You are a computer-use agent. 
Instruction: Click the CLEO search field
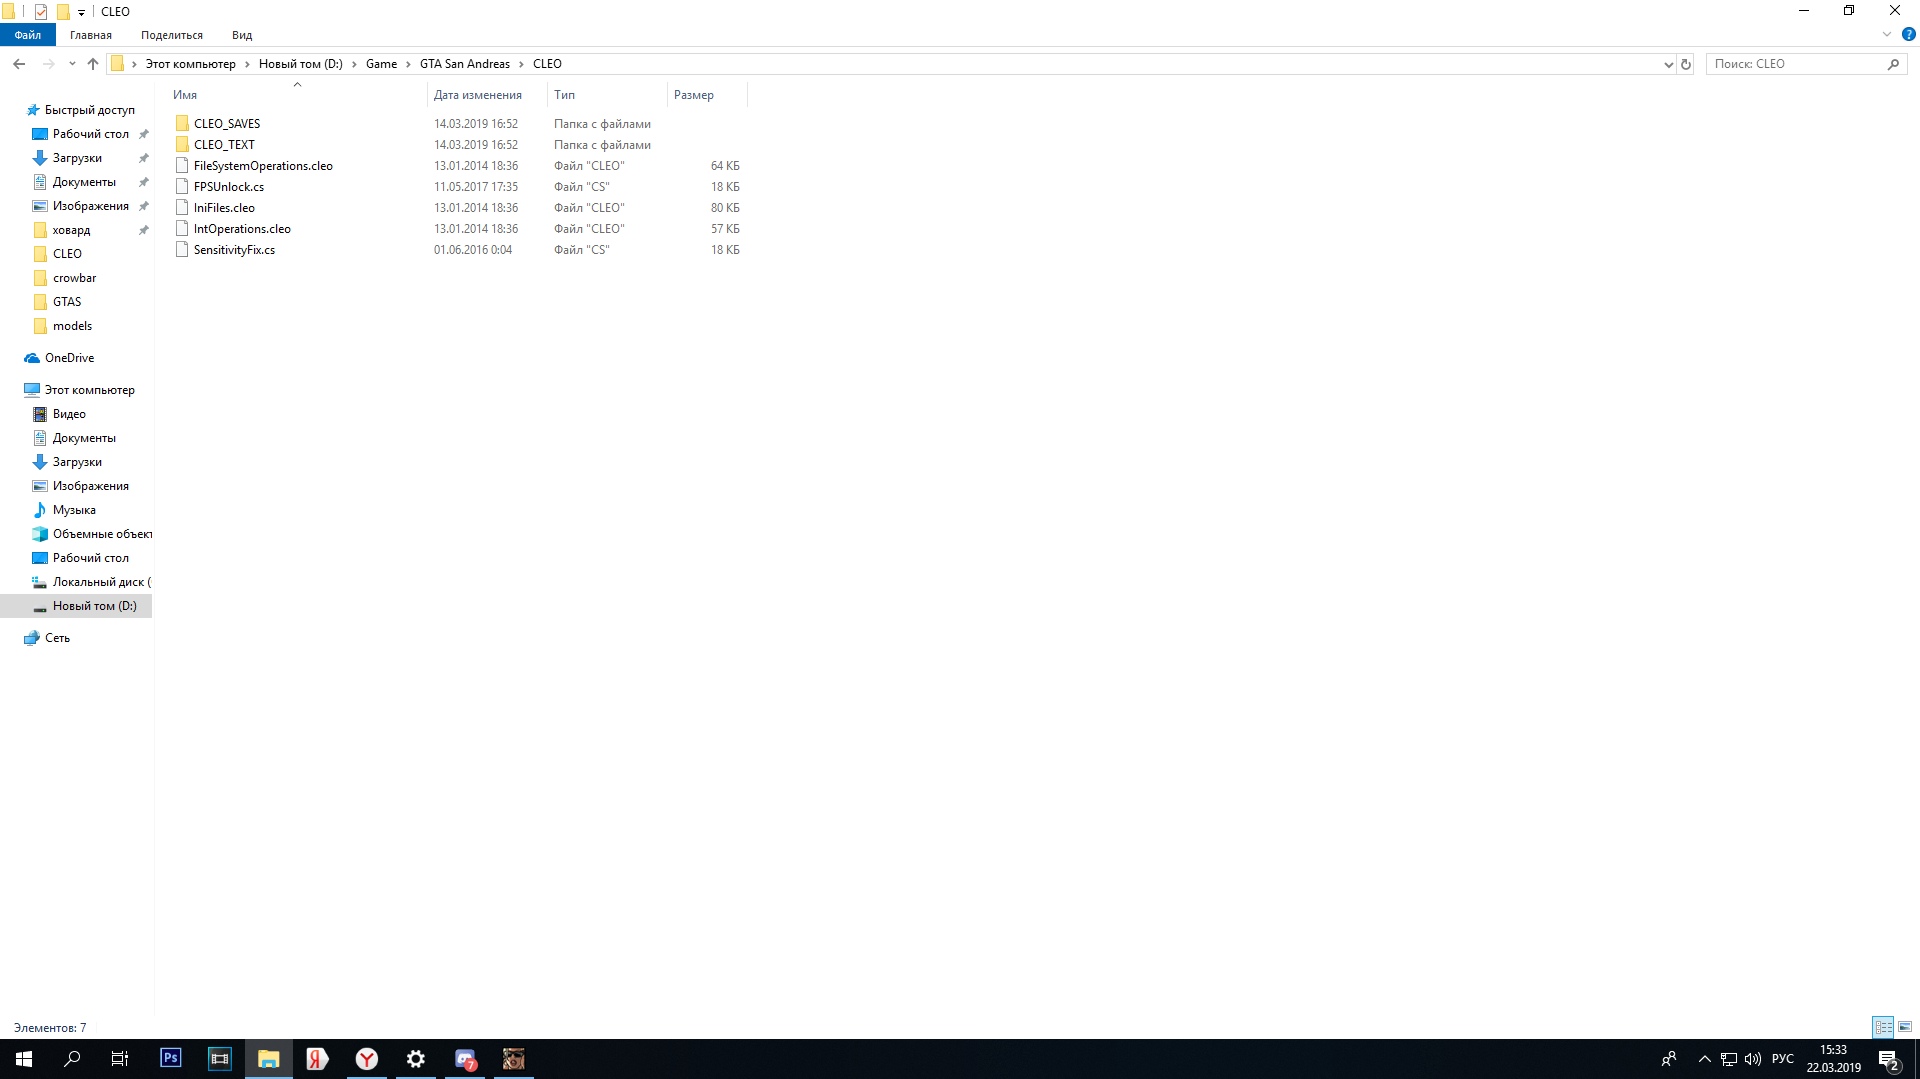tap(1795, 64)
